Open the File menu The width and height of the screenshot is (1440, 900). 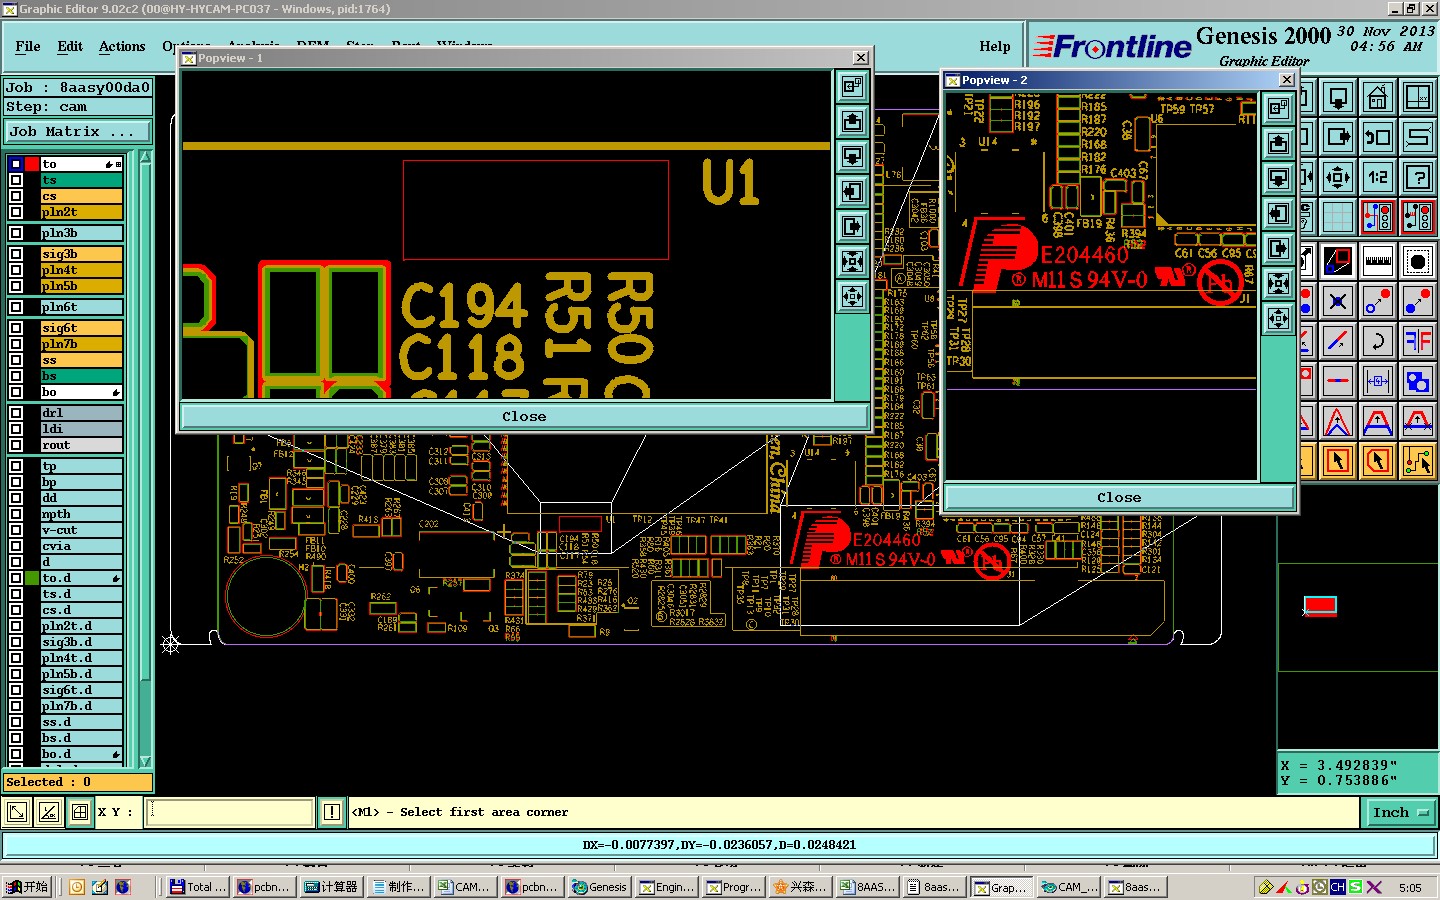click(x=28, y=46)
